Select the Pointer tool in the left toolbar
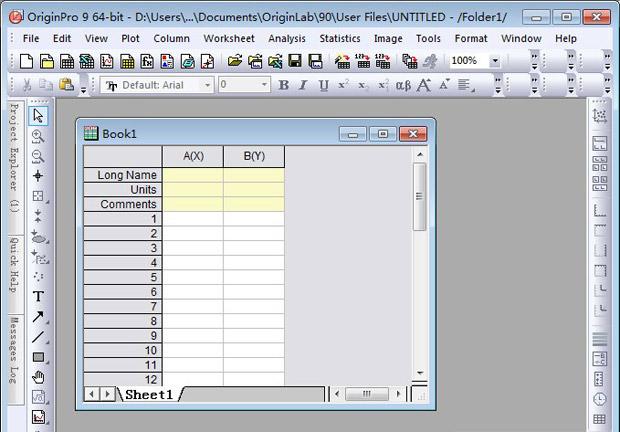 click(x=38, y=116)
